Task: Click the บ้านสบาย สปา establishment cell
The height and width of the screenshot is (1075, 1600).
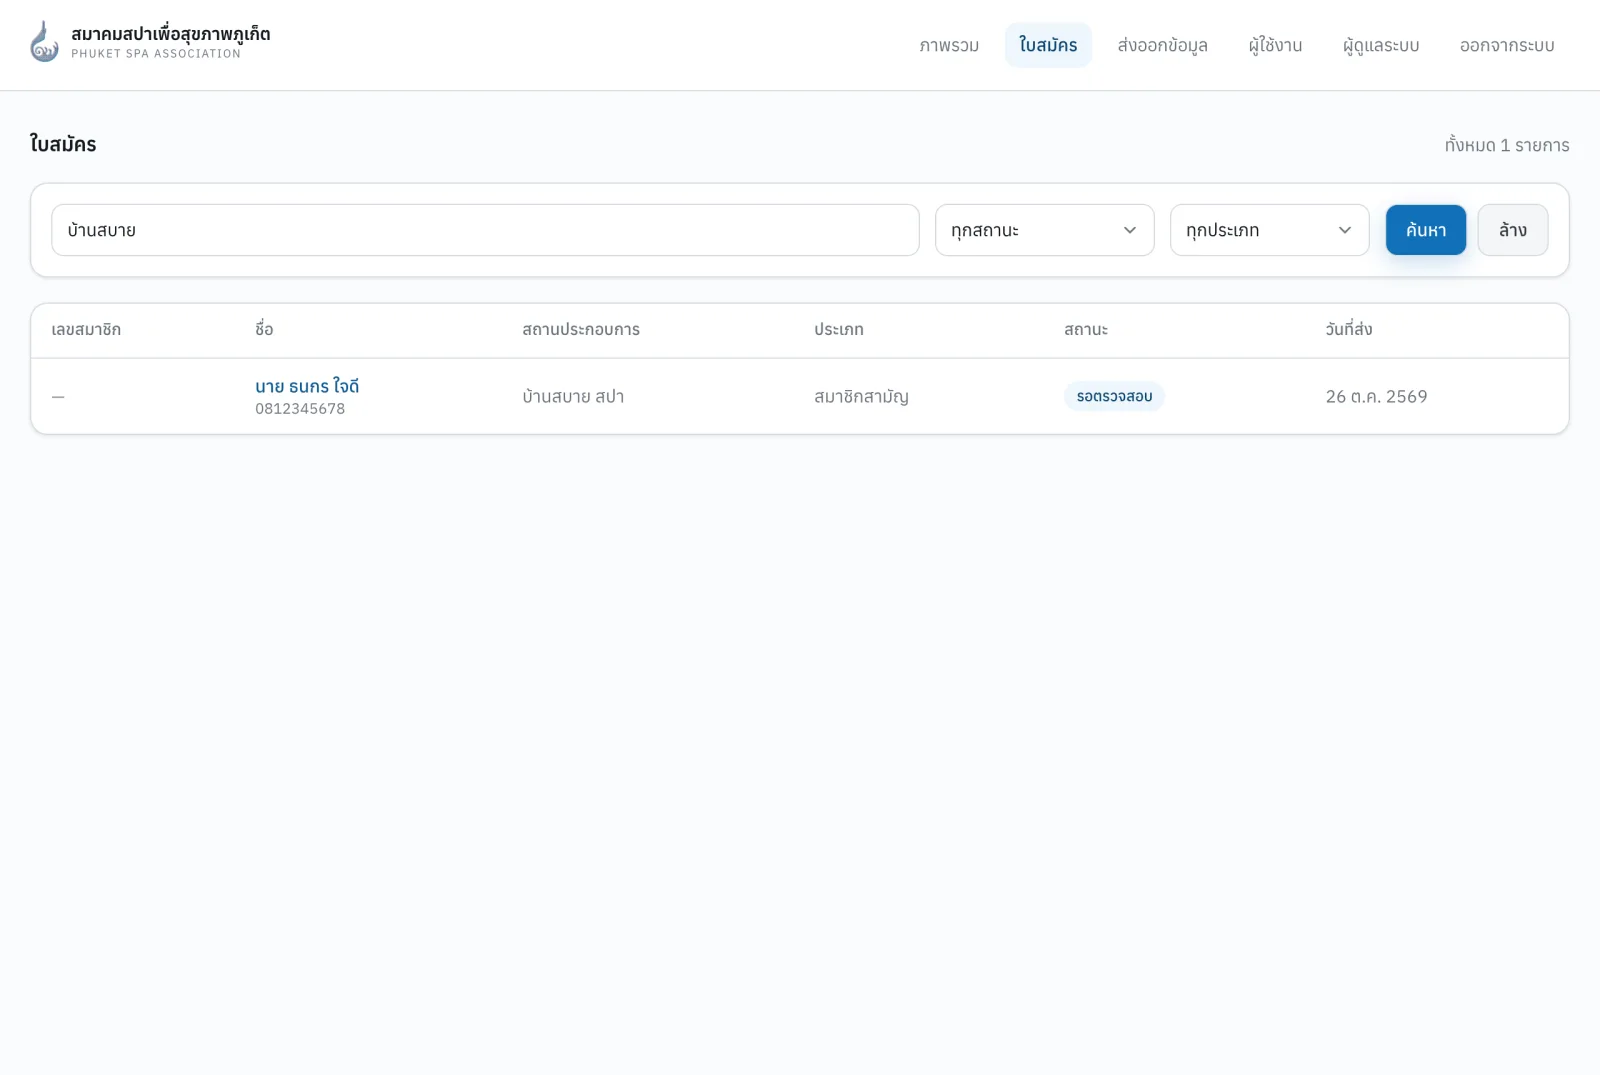Action: [573, 396]
